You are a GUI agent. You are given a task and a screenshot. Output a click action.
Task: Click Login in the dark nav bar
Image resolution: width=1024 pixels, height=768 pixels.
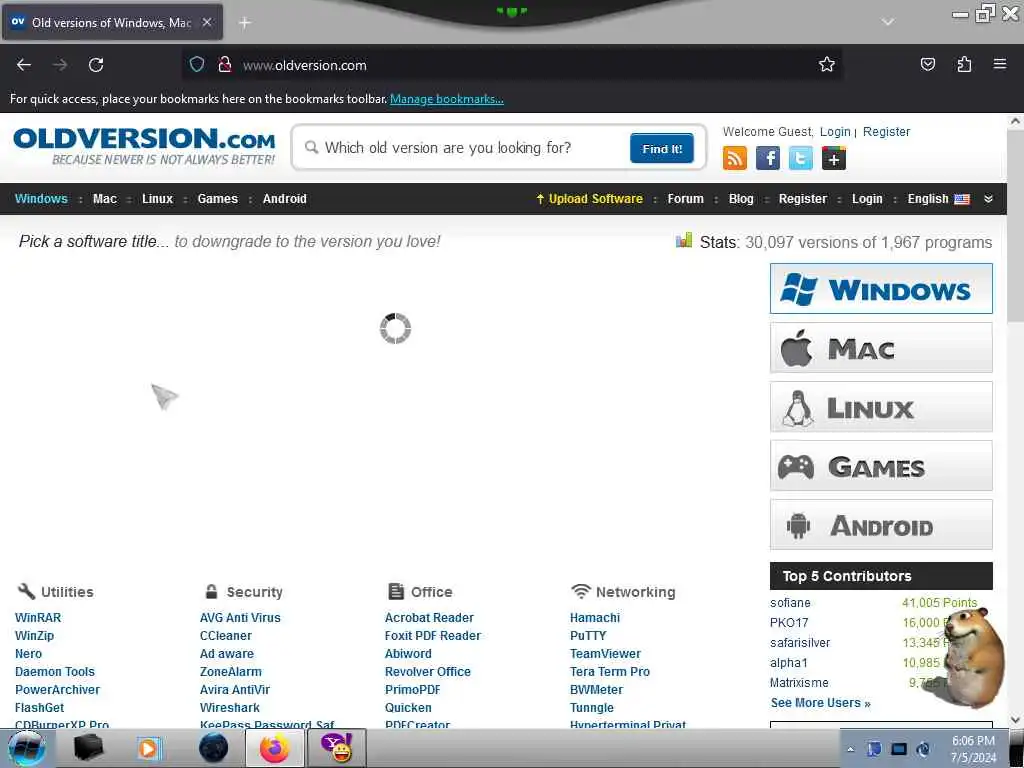pyautogui.click(x=867, y=199)
